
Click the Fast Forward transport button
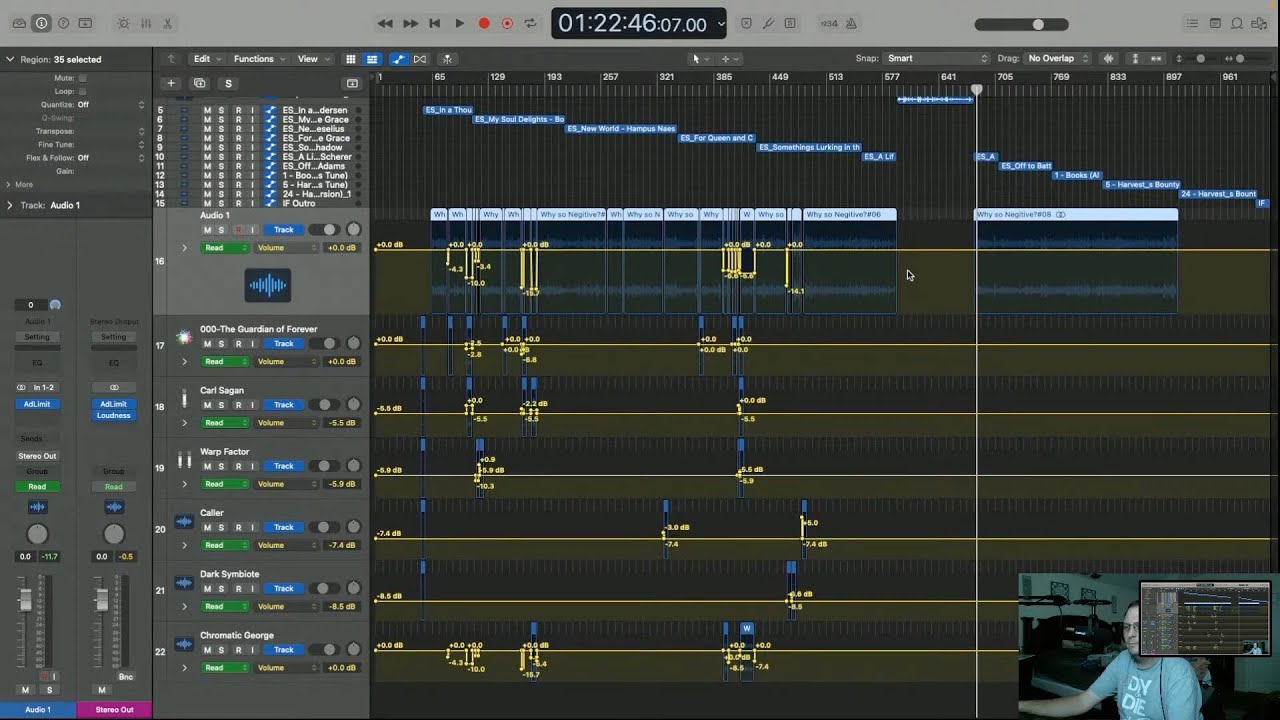[x=410, y=23]
